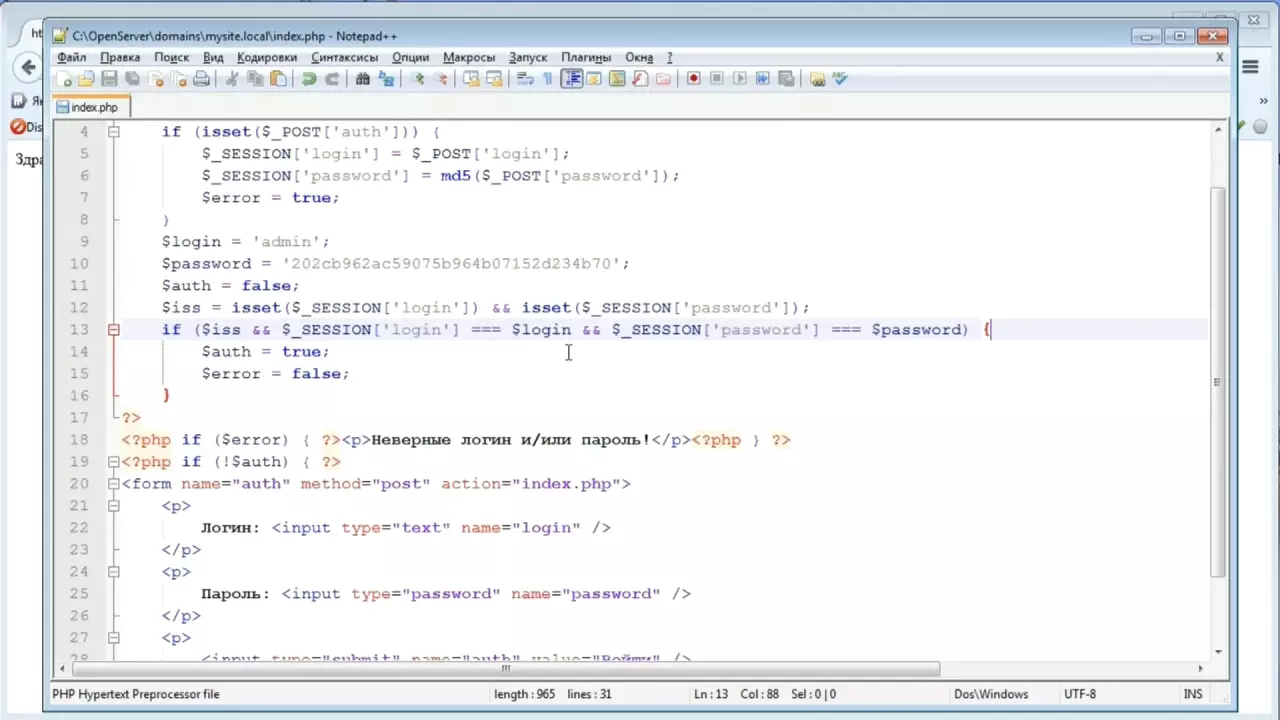The image size is (1280, 720).
Task: Collapse the fold at line 19
Action: pyautogui.click(x=113, y=461)
